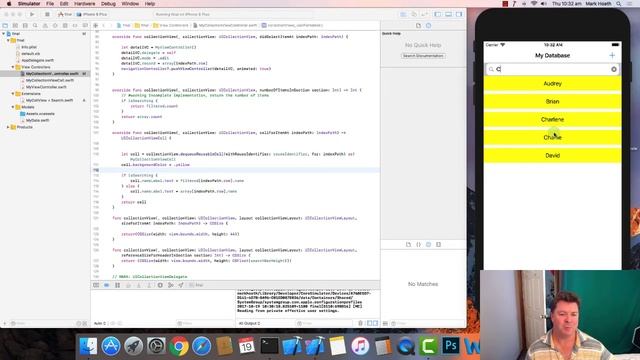
Task: Click the Xcode Run button
Action: 32,14
